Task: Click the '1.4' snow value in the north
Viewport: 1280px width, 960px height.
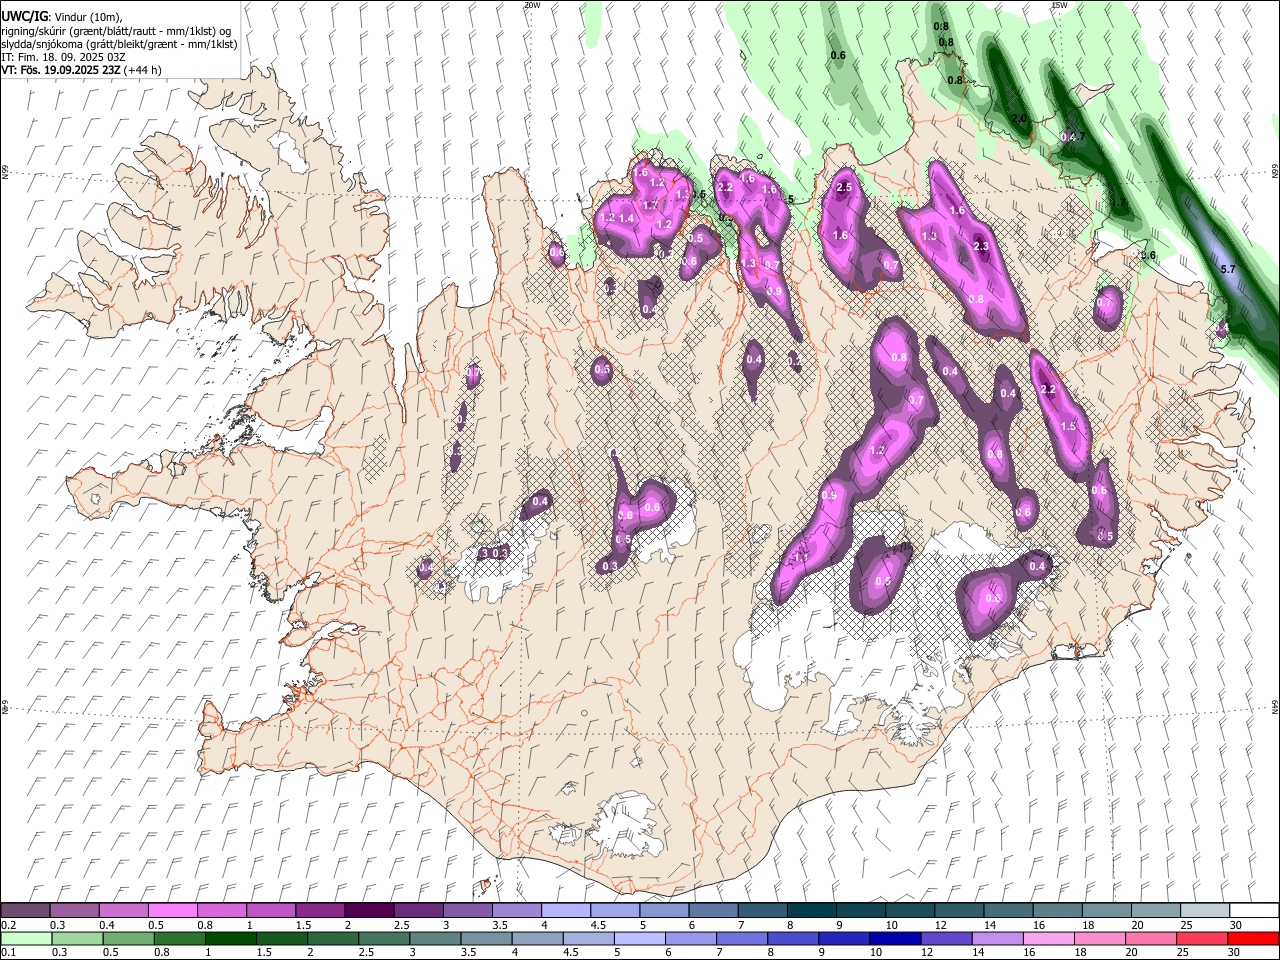Action: (x=627, y=218)
